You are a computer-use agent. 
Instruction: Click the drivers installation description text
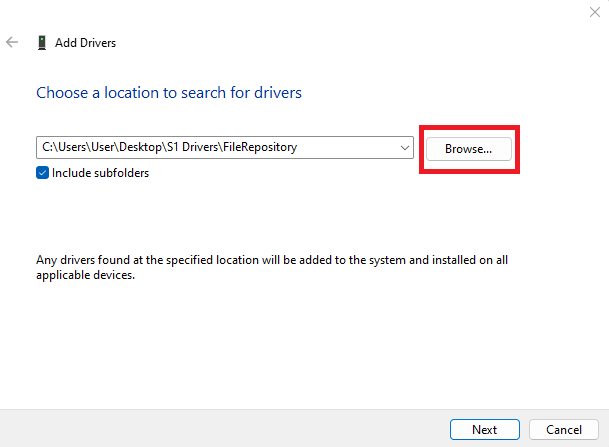(272, 267)
